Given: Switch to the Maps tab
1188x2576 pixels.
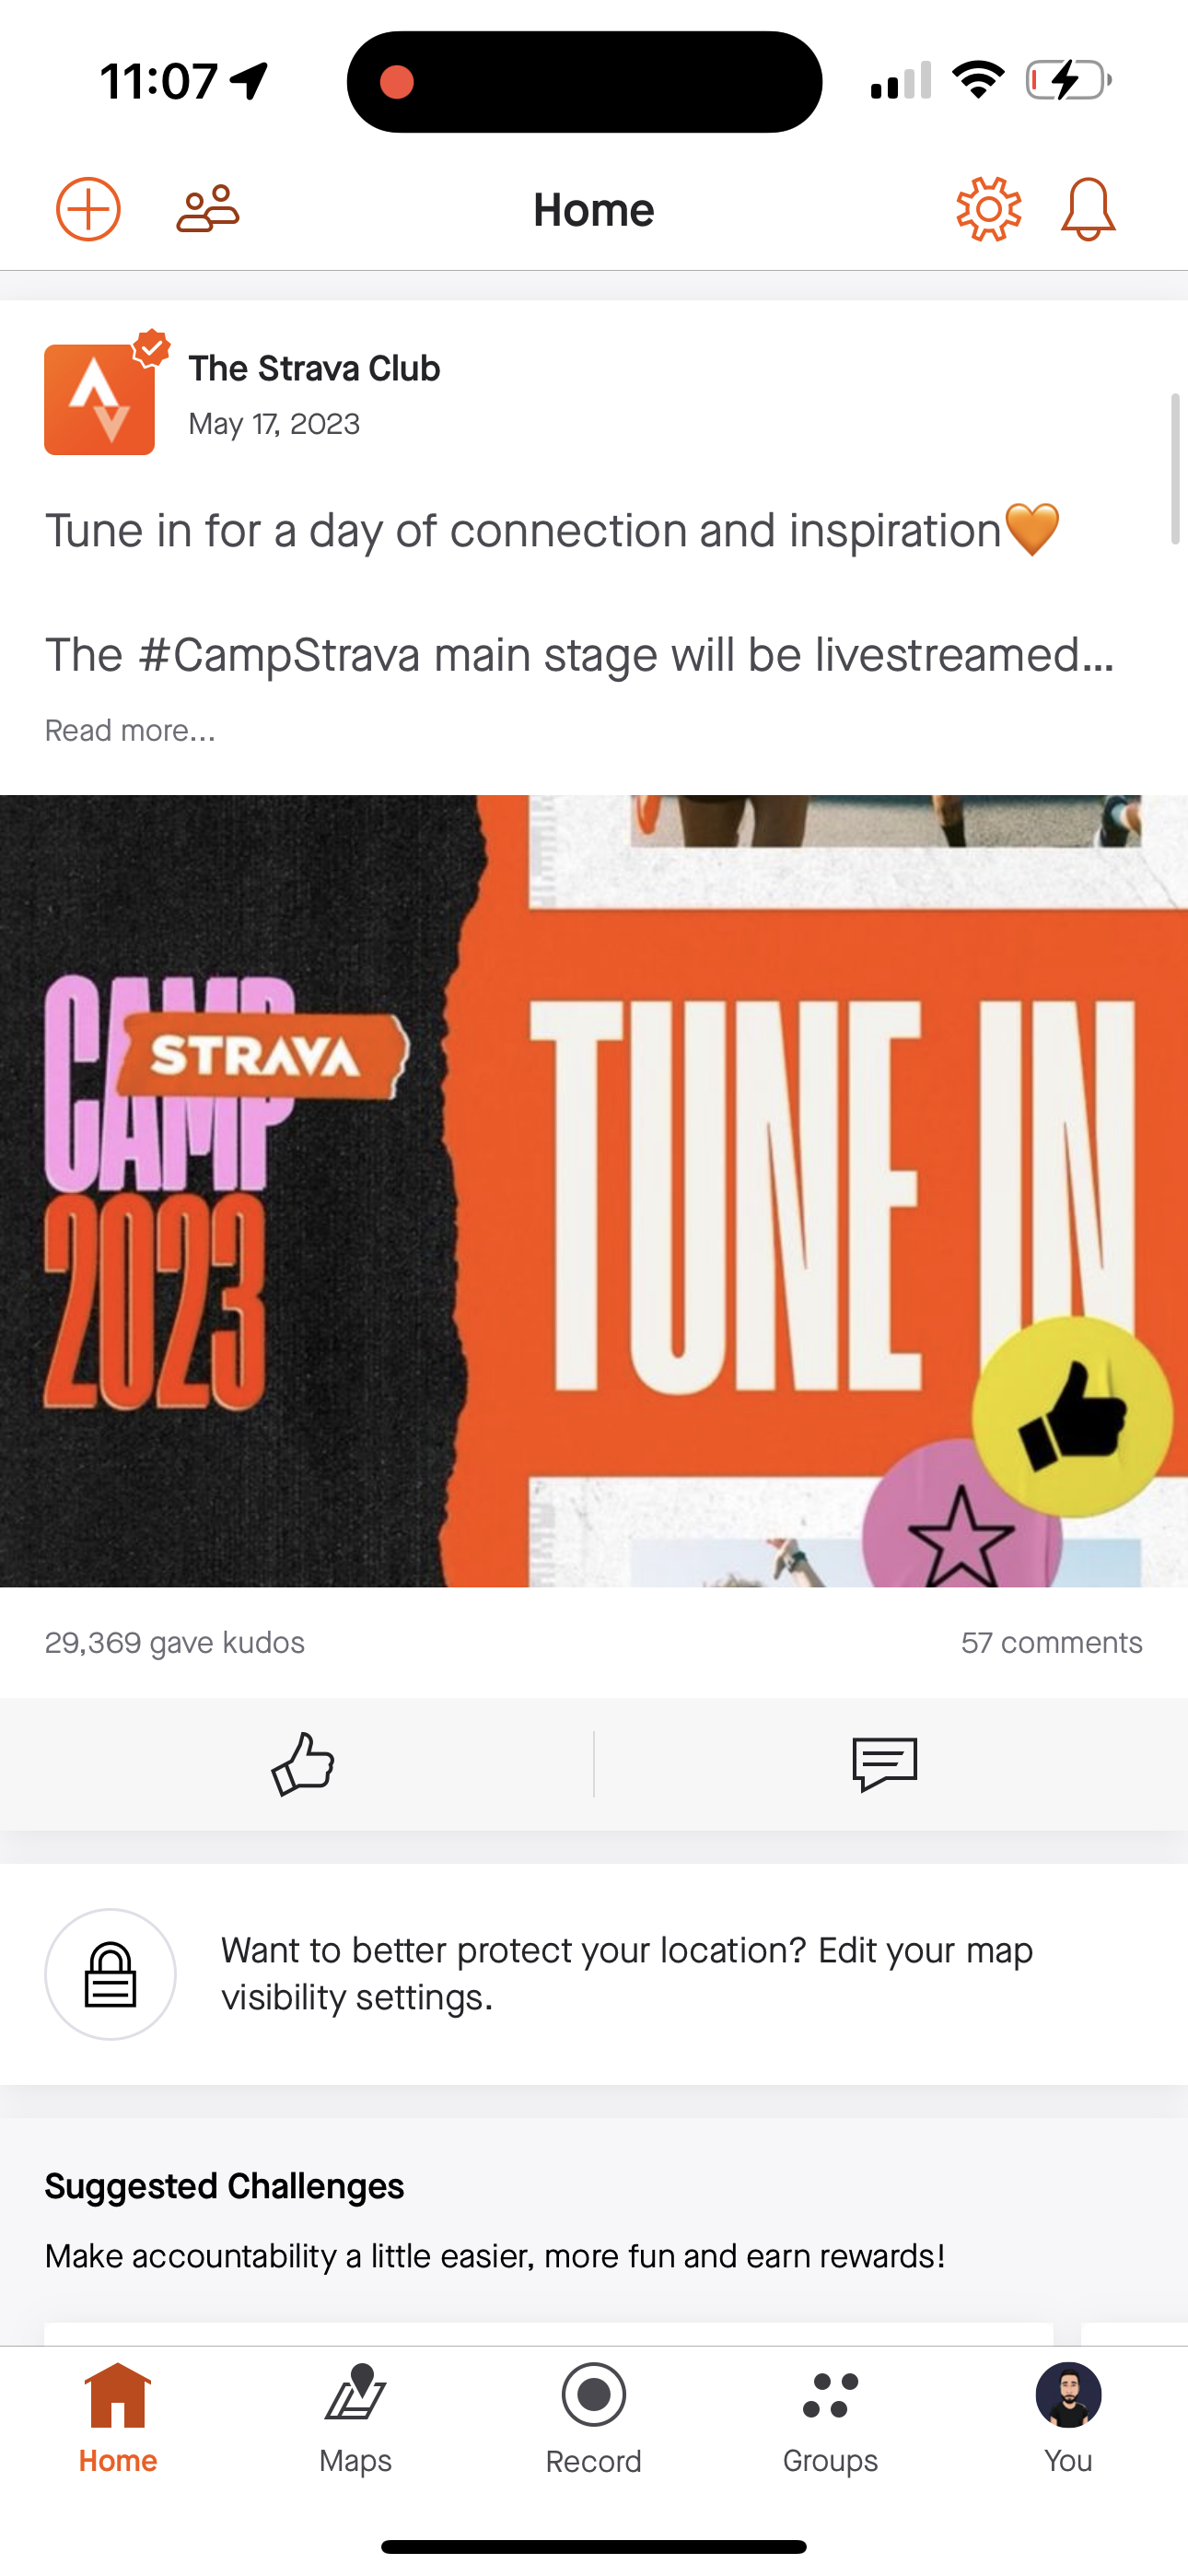Looking at the screenshot, I should (x=355, y=2418).
